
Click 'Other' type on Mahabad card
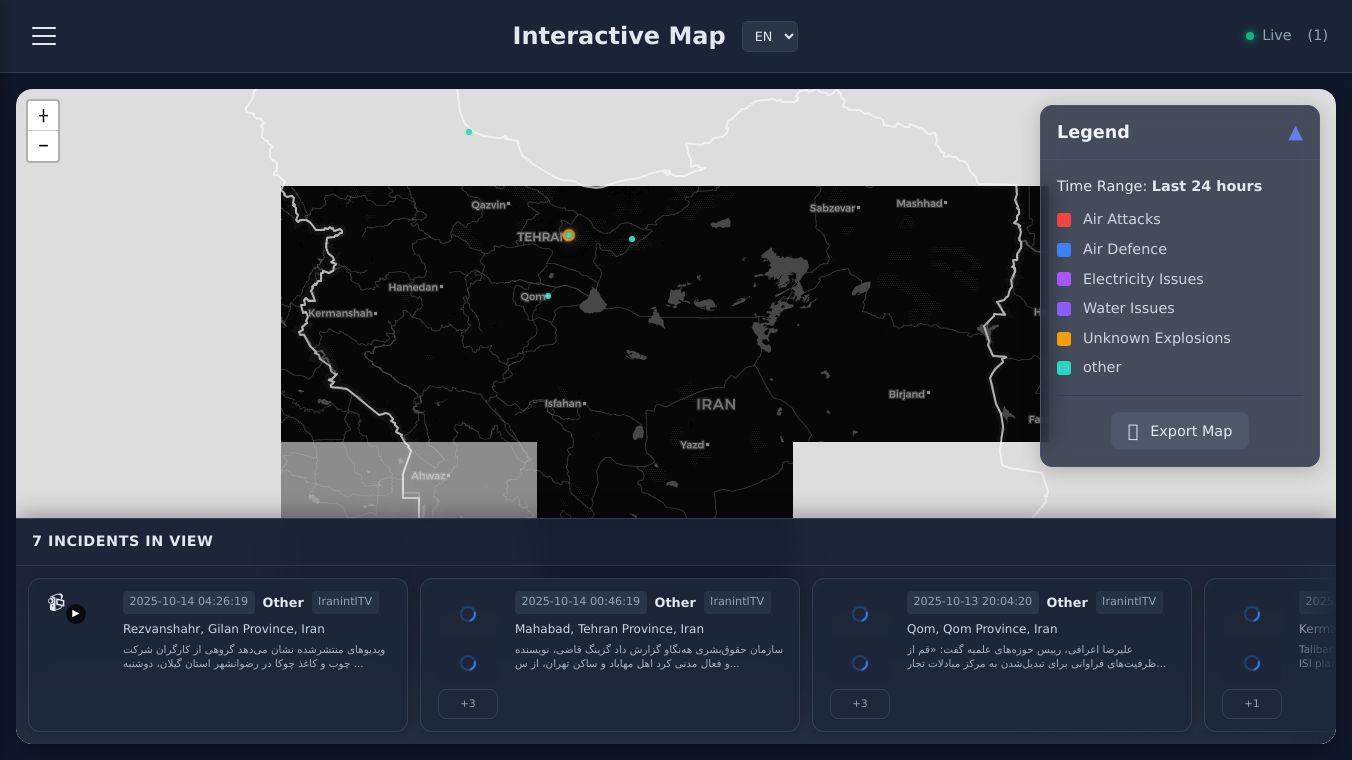point(675,602)
